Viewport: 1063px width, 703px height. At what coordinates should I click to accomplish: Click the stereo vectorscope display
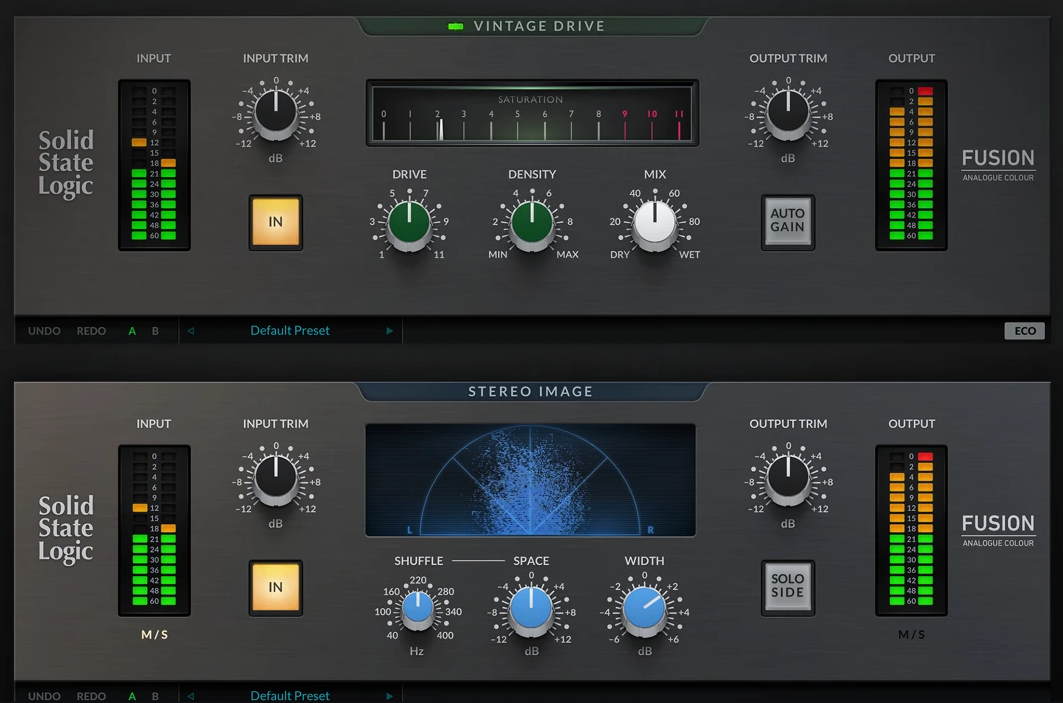point(530,480)
